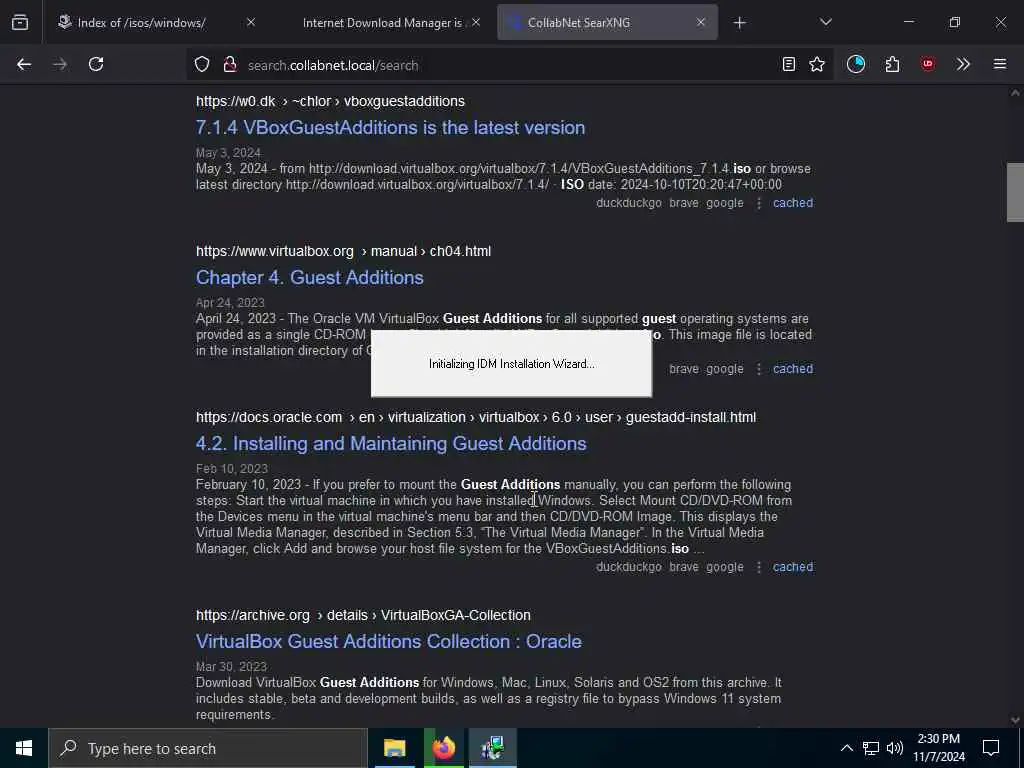Close the Index of /isos/windows/ tab
The image size is (1024, 768).
[251, 22]
